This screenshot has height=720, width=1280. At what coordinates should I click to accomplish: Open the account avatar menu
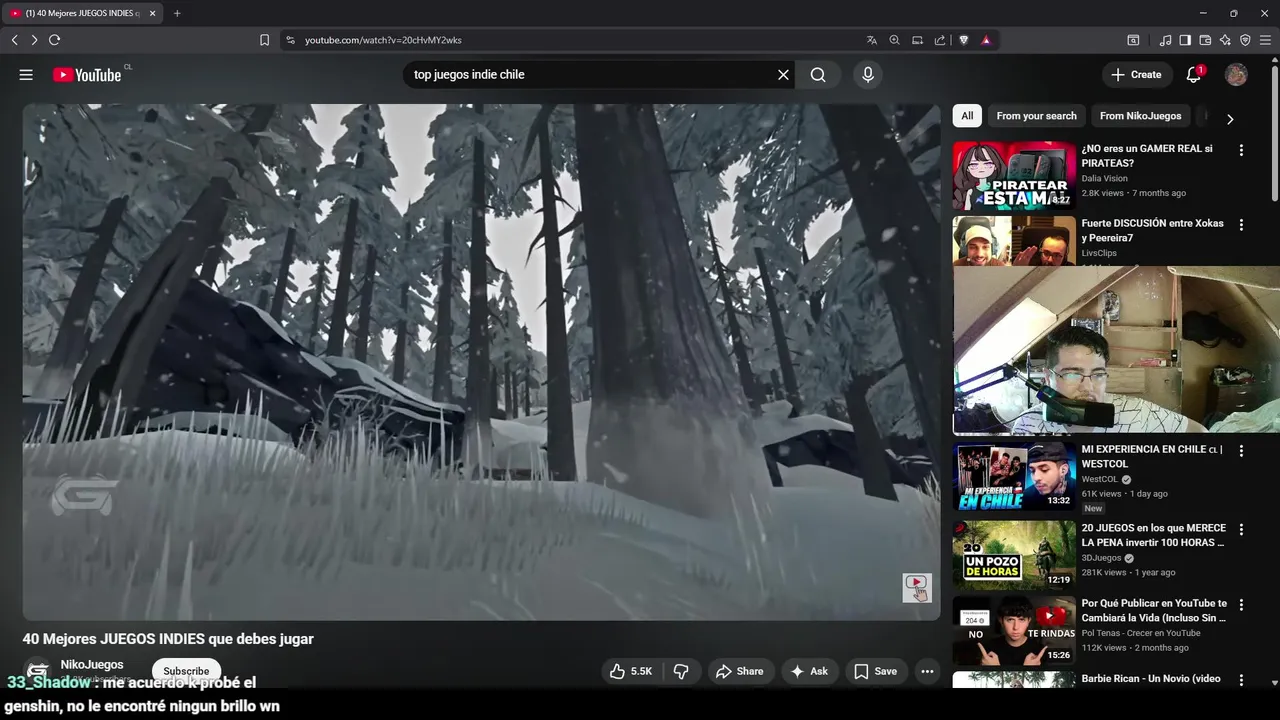point(1236,75)
